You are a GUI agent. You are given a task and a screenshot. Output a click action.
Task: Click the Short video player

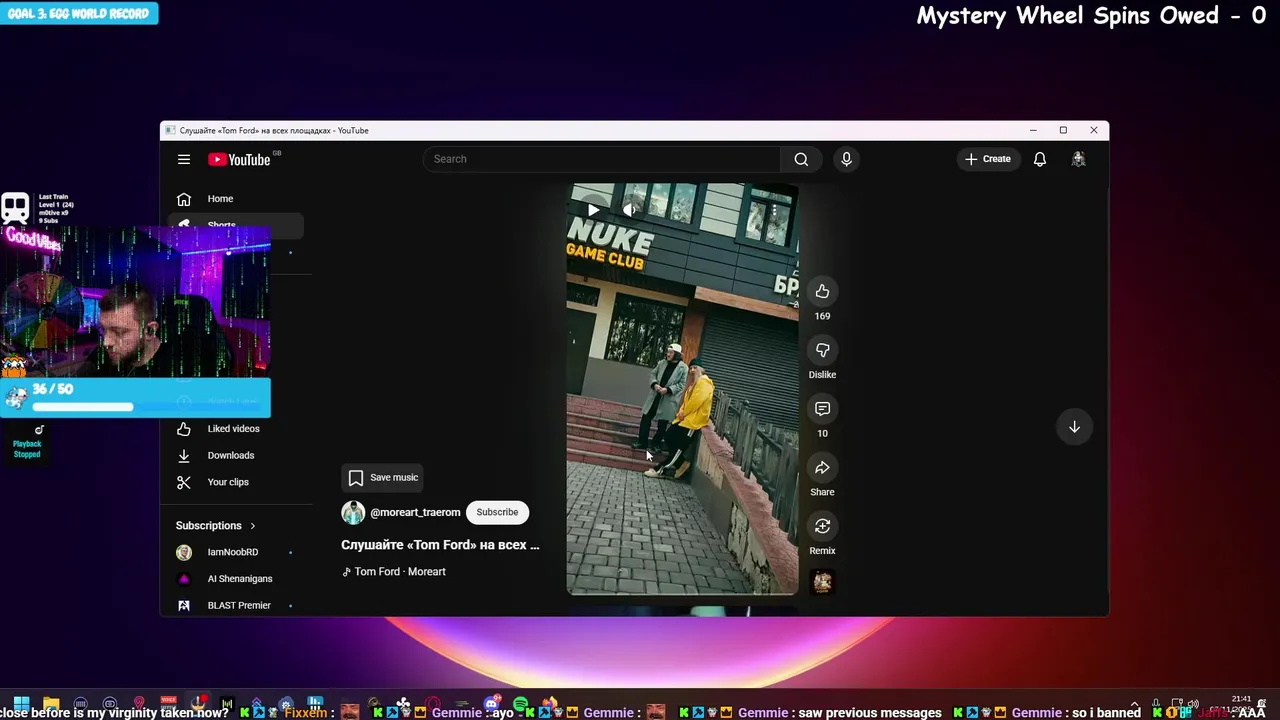[682, 389]
